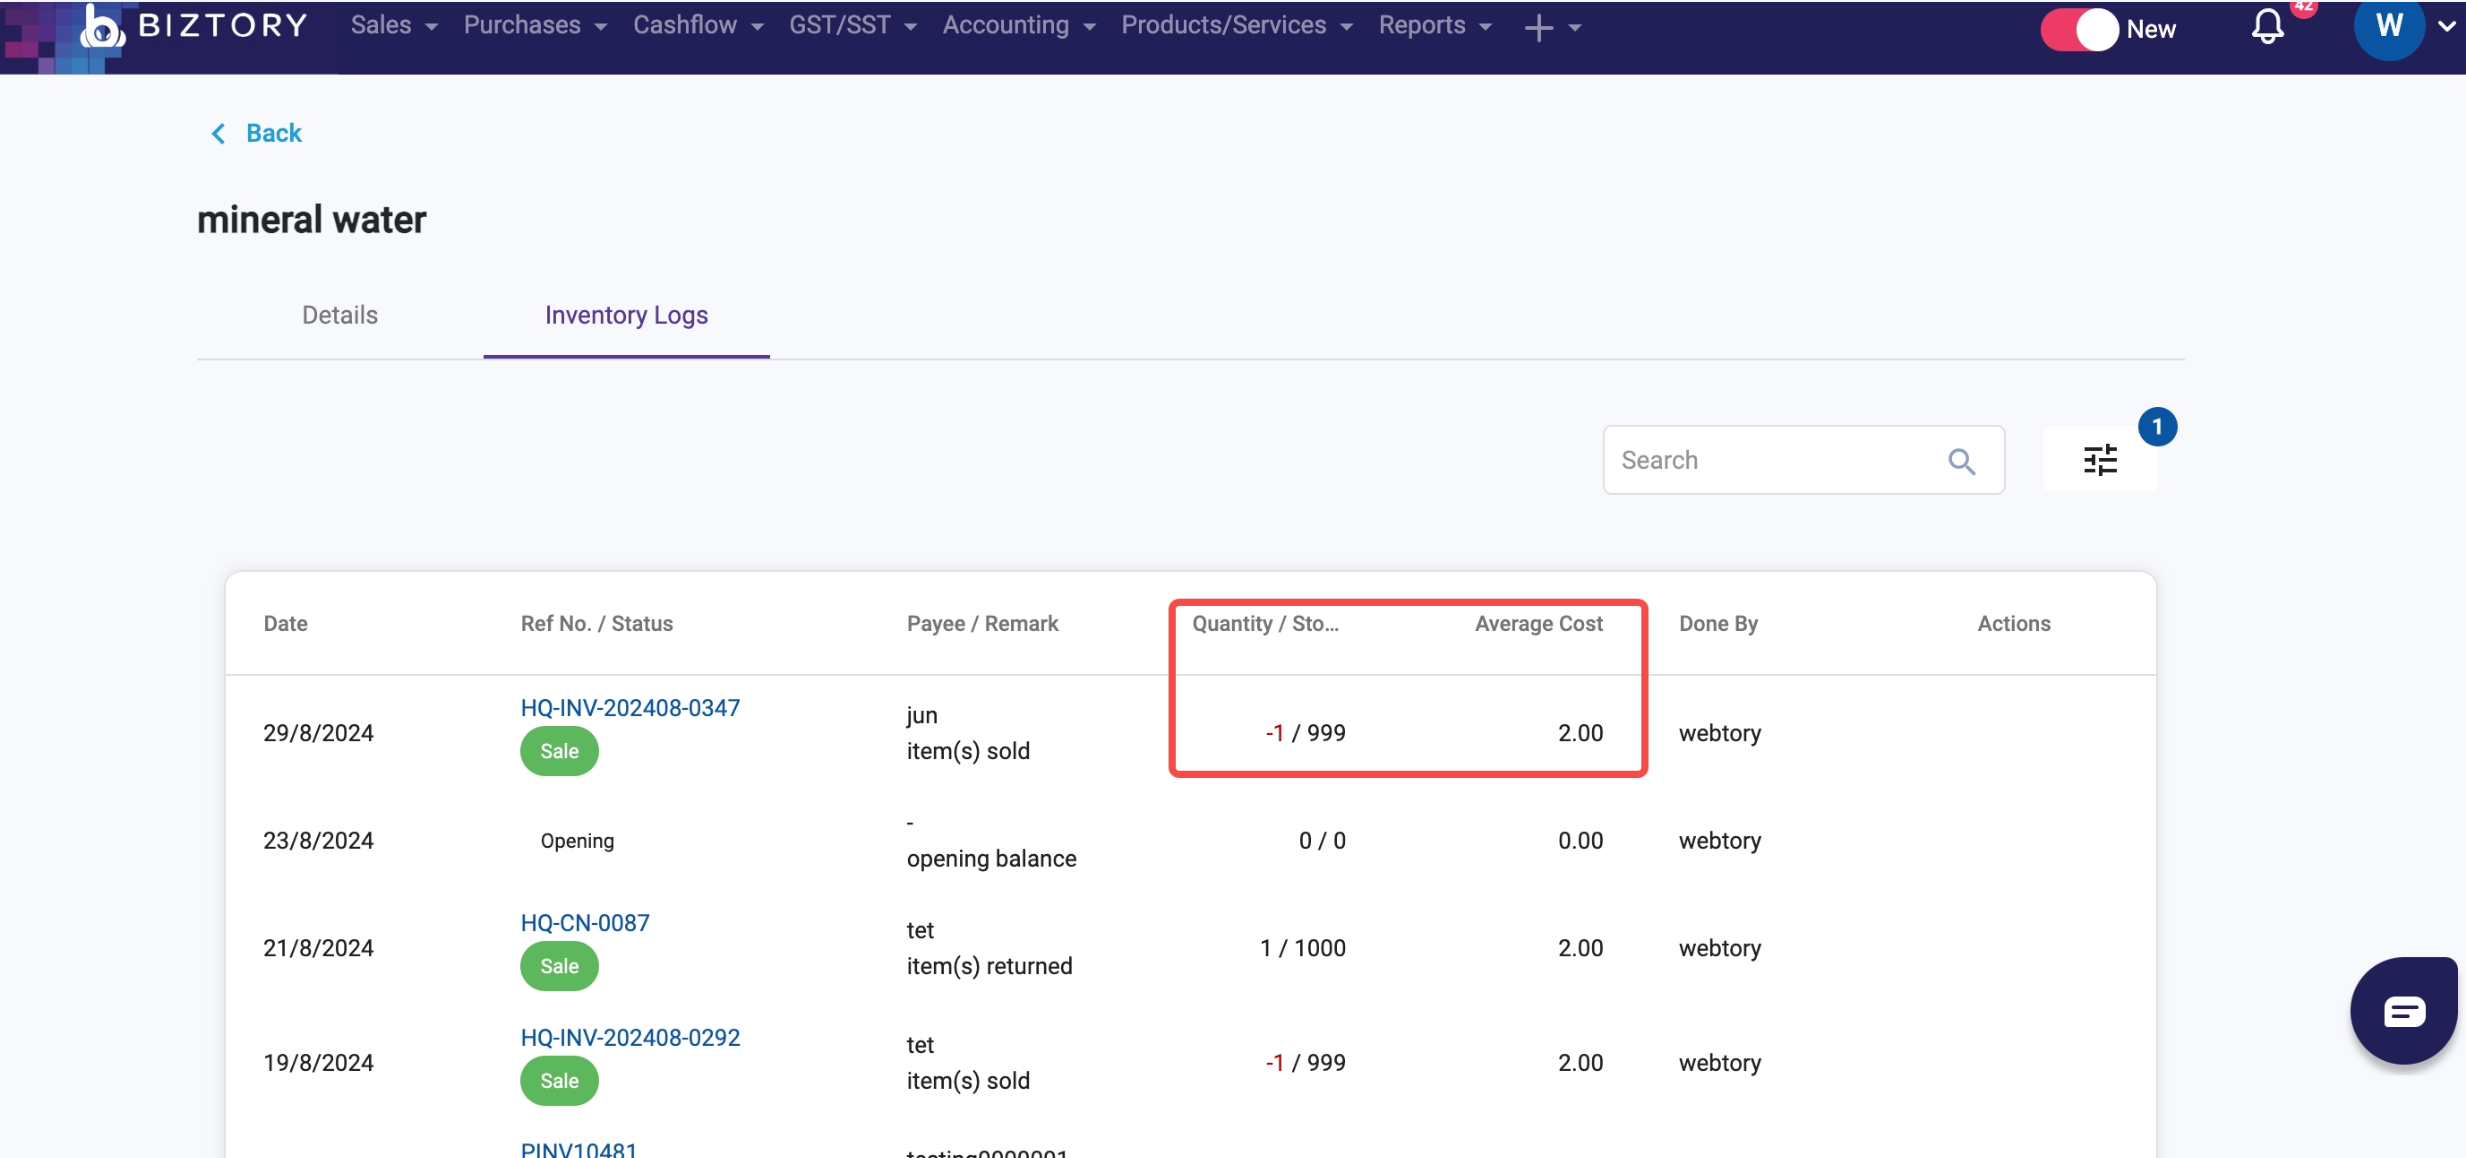The height and width of the screenshot is (1158, 2466).
Task: Toggle the New interface switch
Action: [2079, 28]
